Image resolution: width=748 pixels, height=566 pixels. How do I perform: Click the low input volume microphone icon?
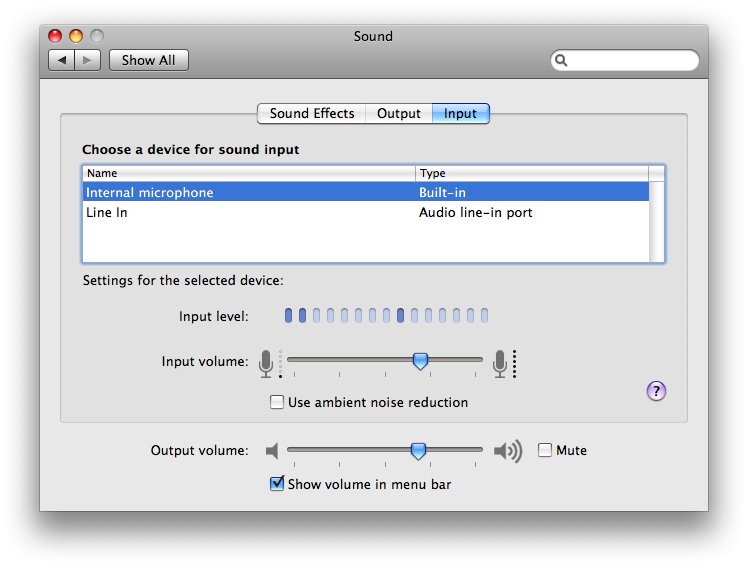pos(266,363)
